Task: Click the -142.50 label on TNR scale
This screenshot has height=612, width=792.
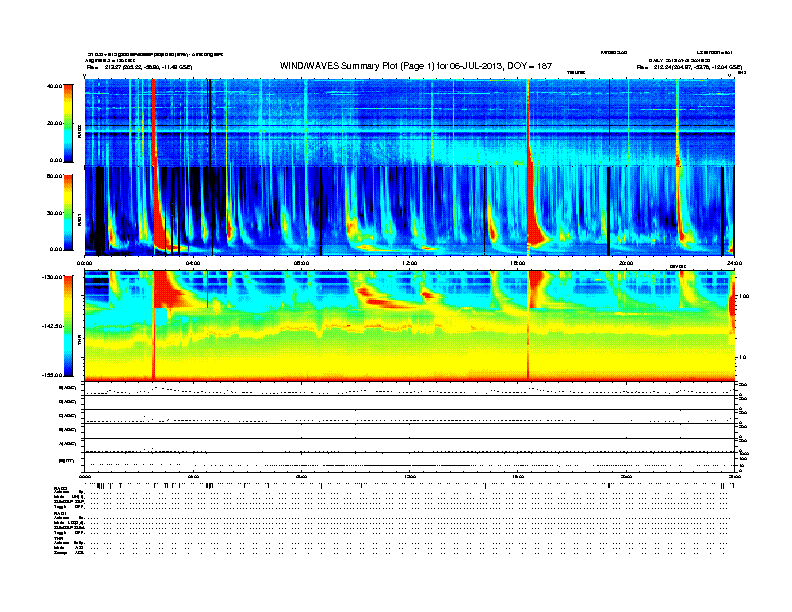Action: click(52, 326)
